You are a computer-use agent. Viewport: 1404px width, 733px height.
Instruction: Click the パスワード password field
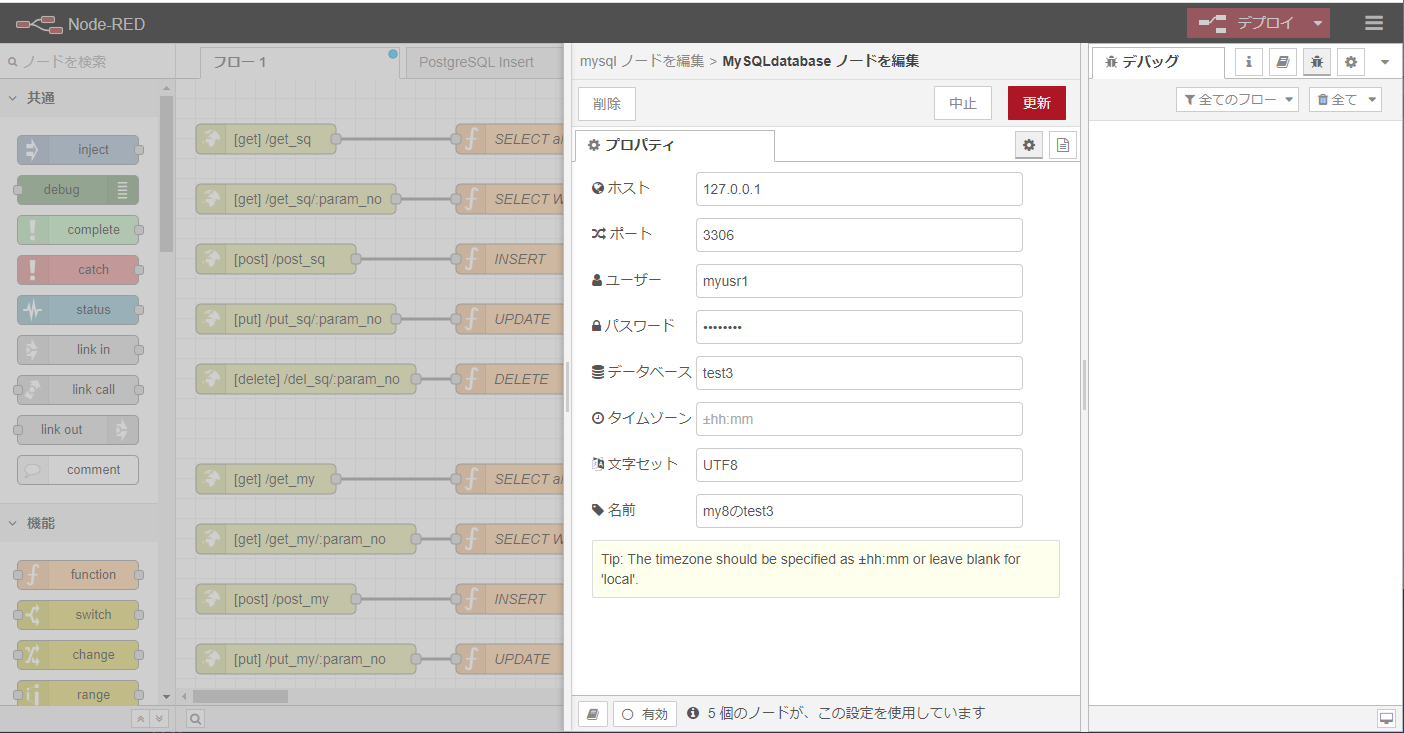859,327
